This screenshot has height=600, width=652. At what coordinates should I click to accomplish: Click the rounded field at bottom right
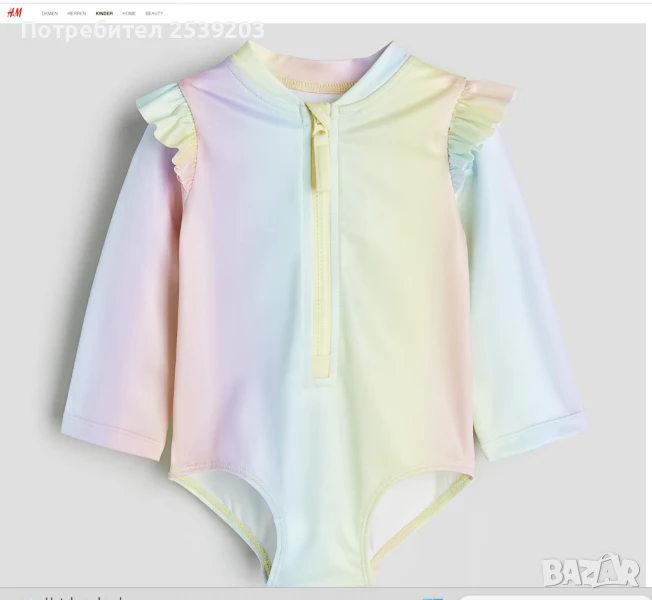550,597
